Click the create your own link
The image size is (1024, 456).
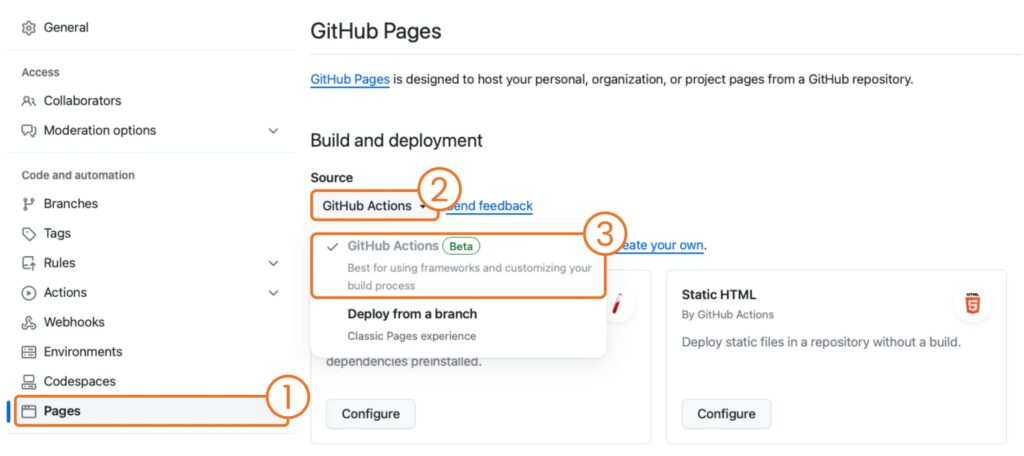660,246
